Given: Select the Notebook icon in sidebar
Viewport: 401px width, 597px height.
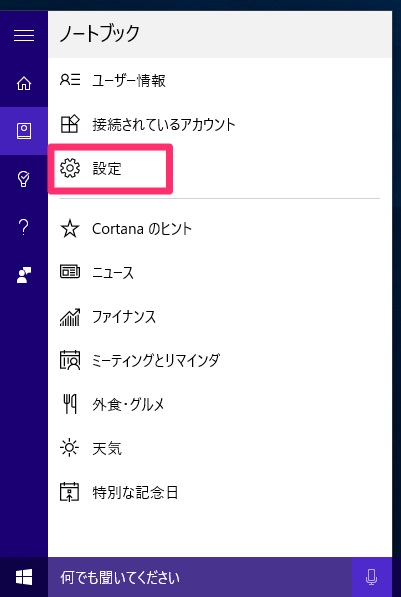Looking at the screenshot, I should point(24,131).
